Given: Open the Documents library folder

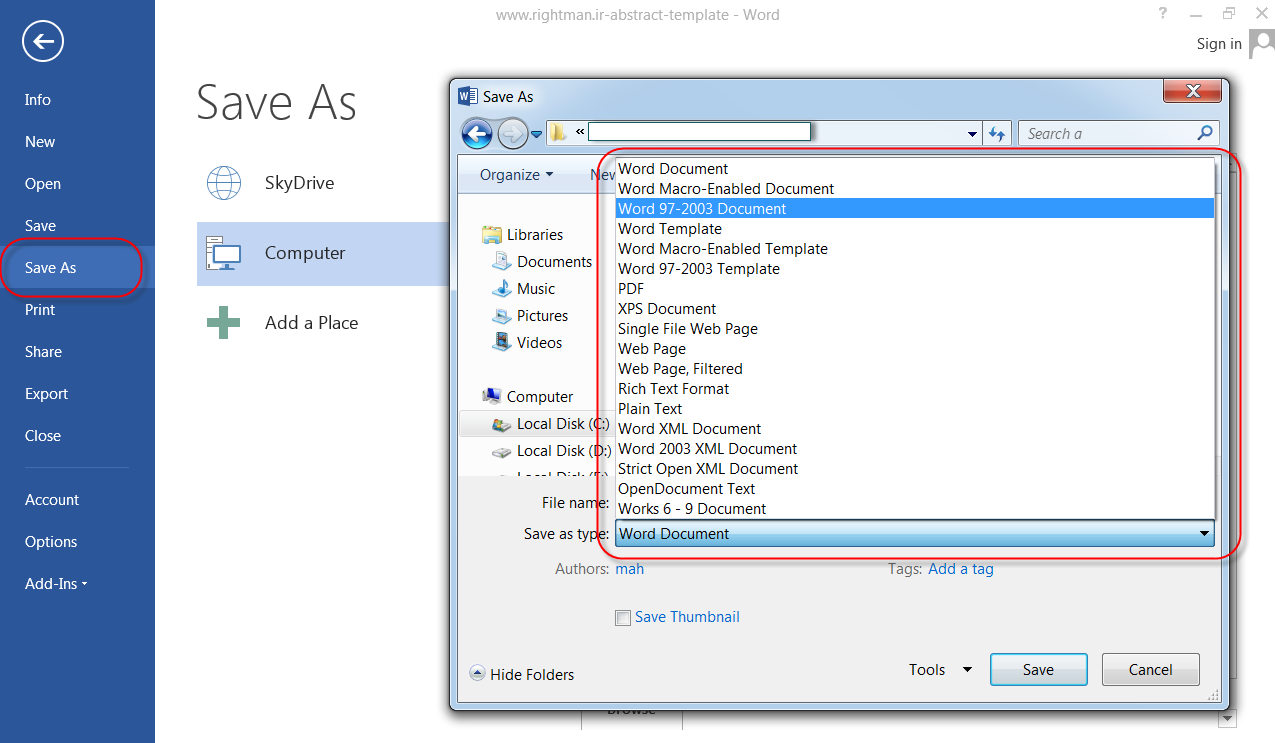Looking at the screenshot, I should [x=554, y=262].
